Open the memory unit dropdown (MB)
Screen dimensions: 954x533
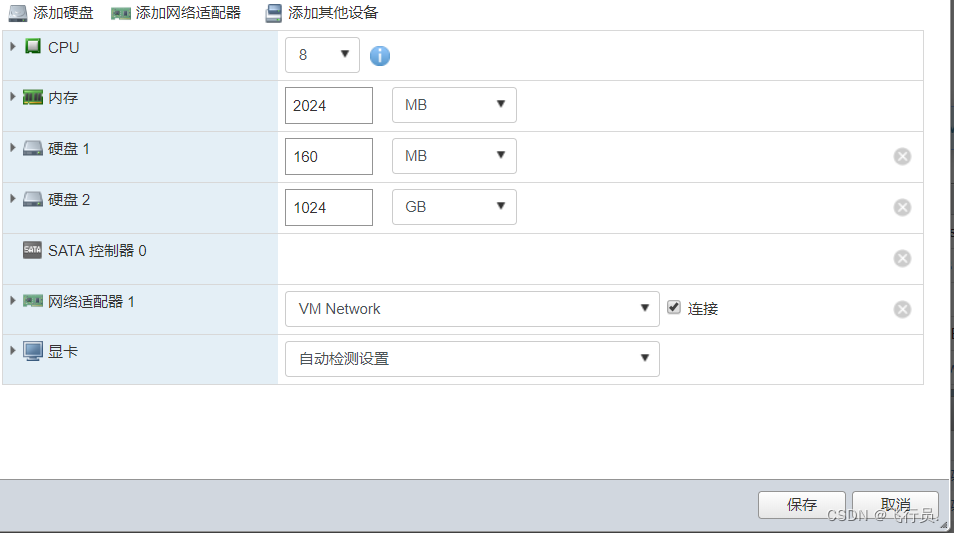coord(454,105)
